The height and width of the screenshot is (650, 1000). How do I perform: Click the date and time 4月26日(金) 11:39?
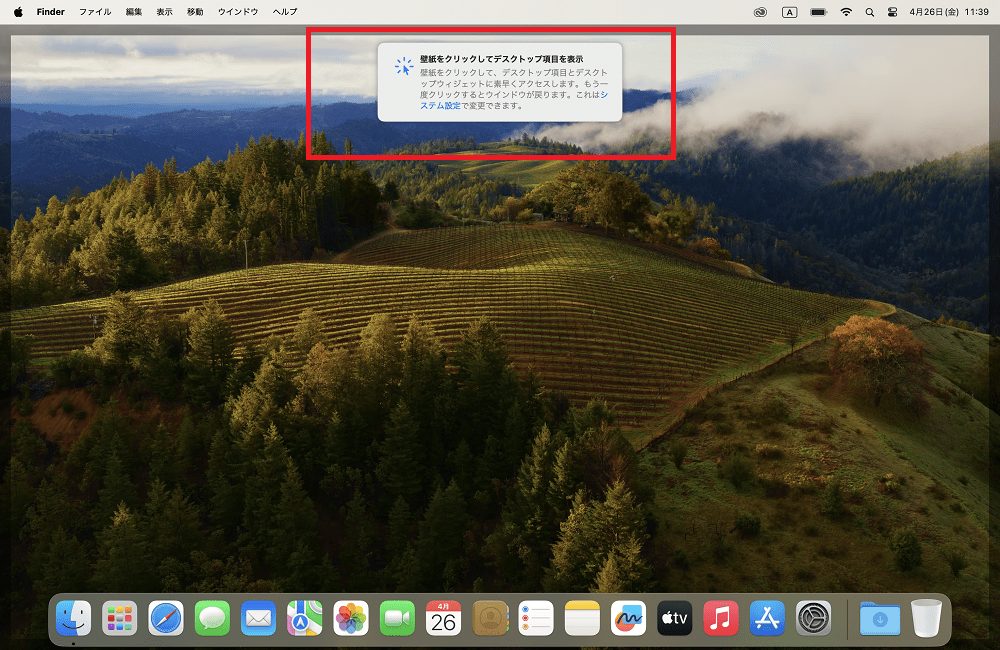[949, 11]
